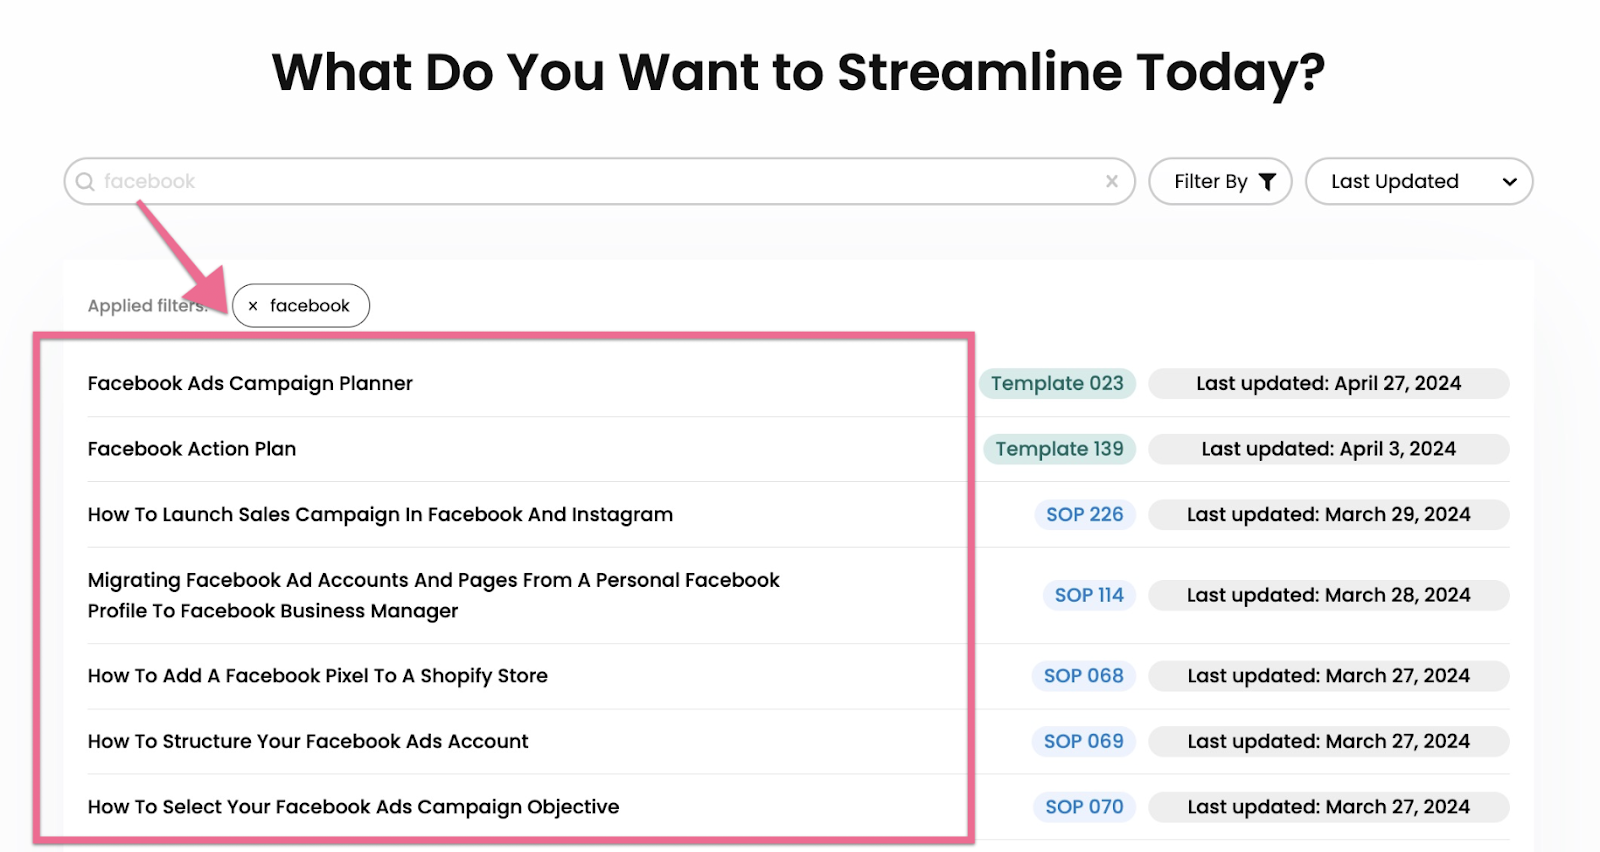Image resolution: width=1600 pixels, height=852 pixels.
Task: Click the Applied filters label
Action: point(147,306)
